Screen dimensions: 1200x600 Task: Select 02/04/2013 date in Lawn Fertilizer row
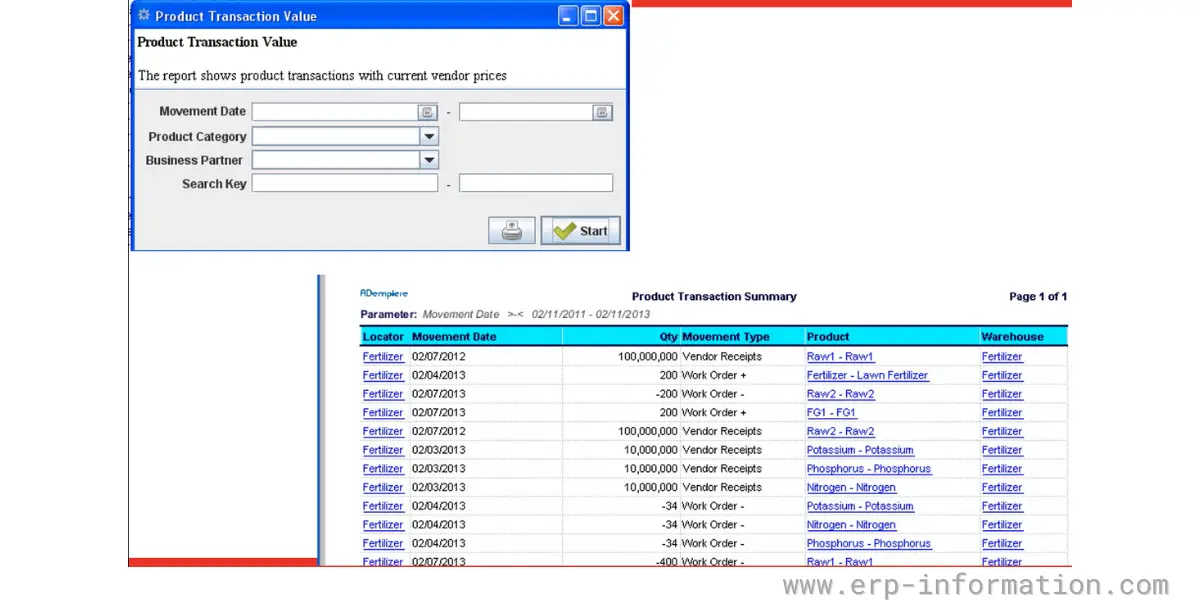pyautogui.click(x=439, y=376)
